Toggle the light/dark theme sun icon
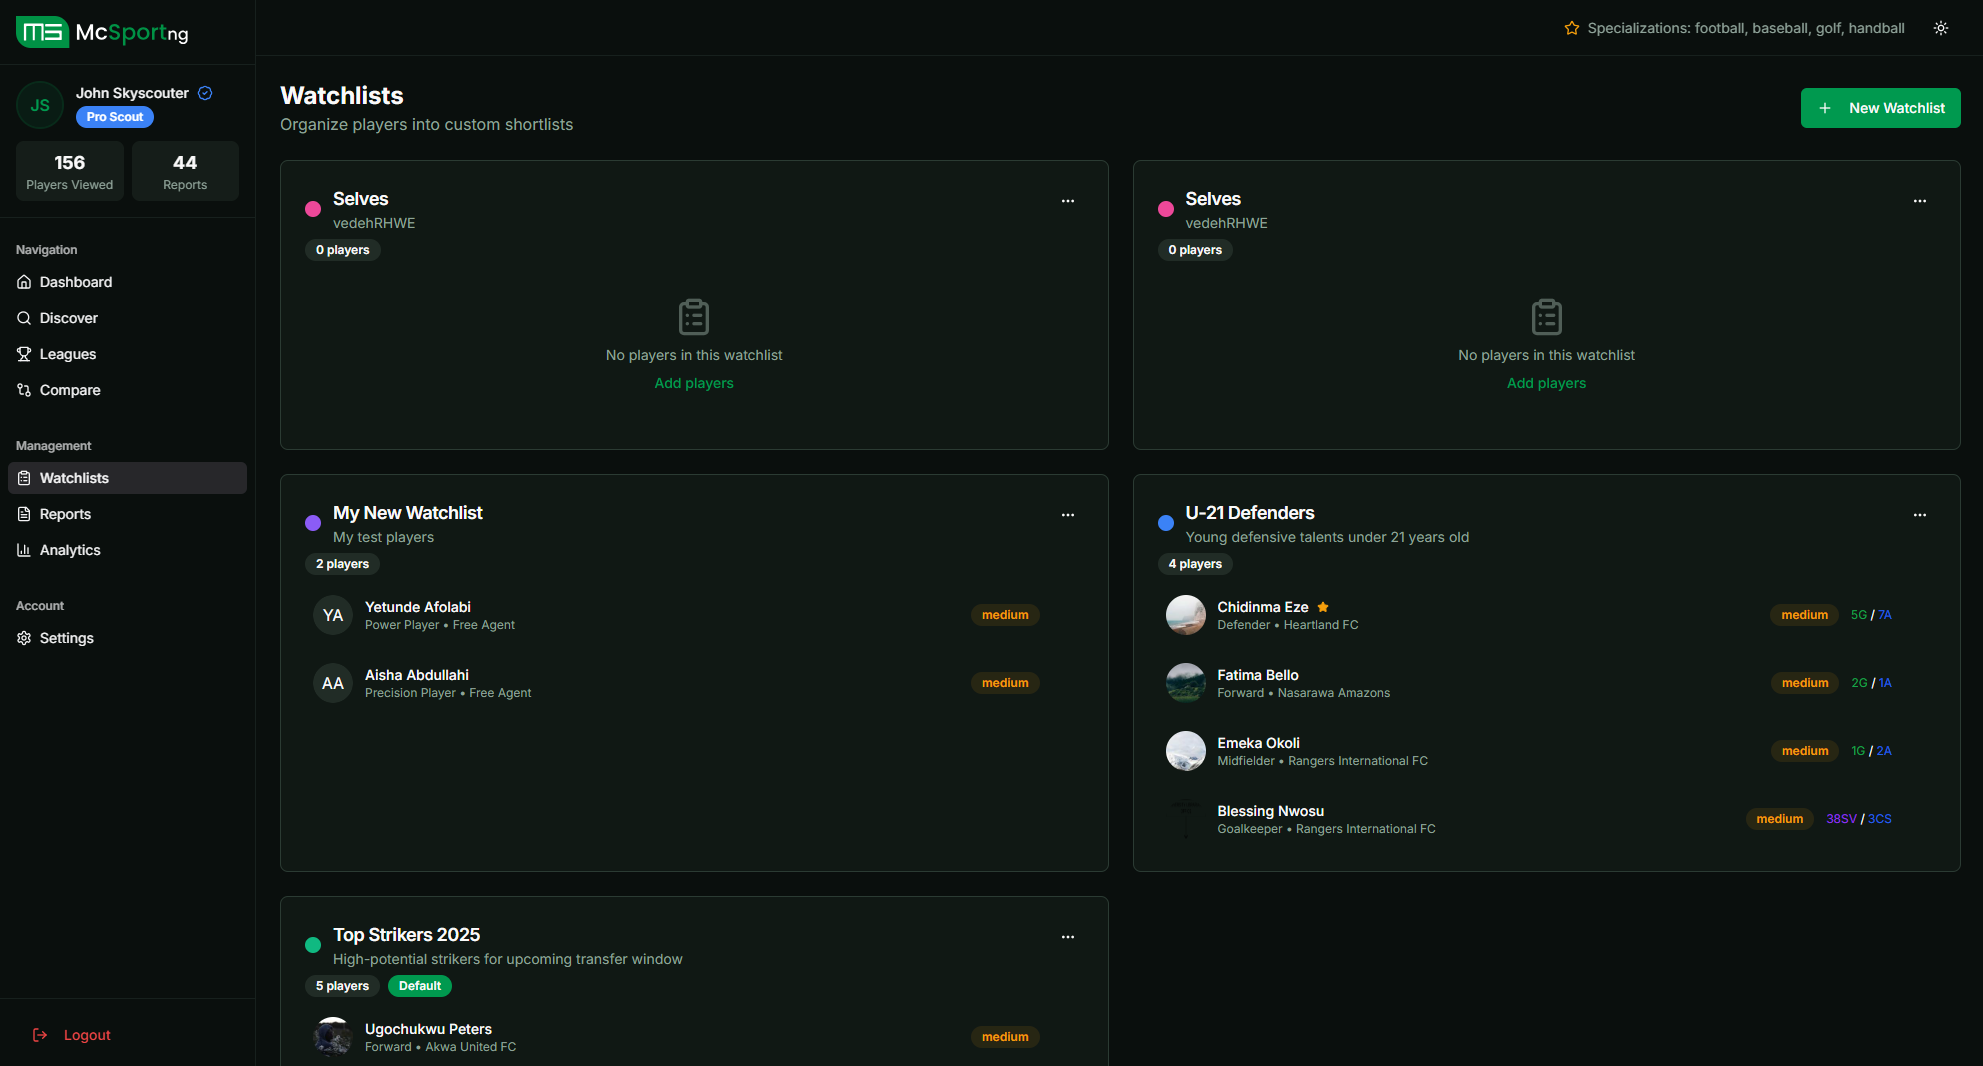Screen dimensions: 1983x1066 pyautogui.click(x=1940, y=28)
